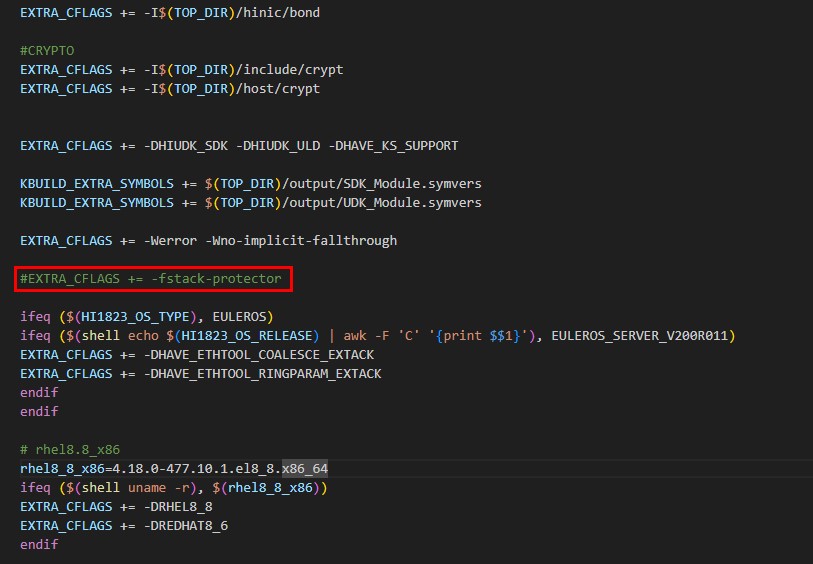Click '-DRHEL8_8' flag text
The image size is (813, 564).
pos(178,506)
